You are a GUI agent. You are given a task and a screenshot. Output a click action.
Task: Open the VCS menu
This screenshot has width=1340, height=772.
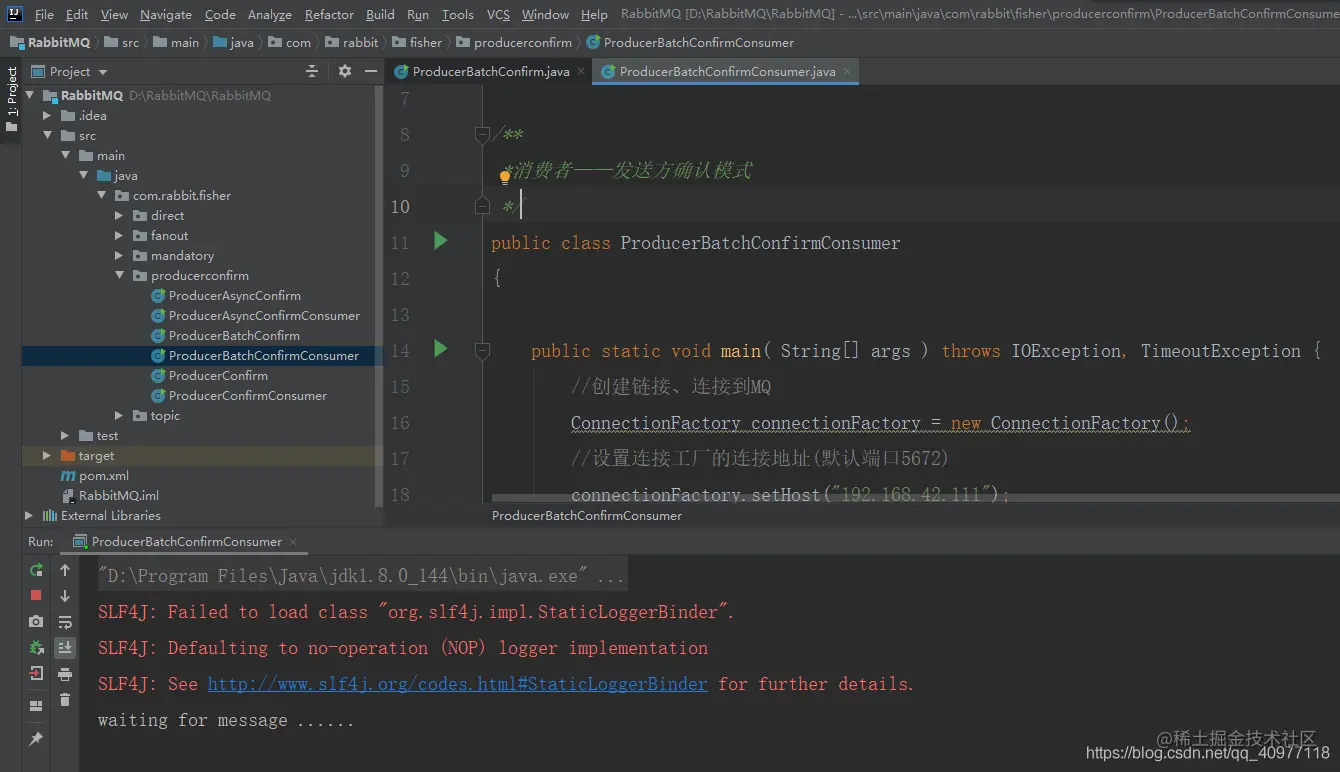click(498, 15)
